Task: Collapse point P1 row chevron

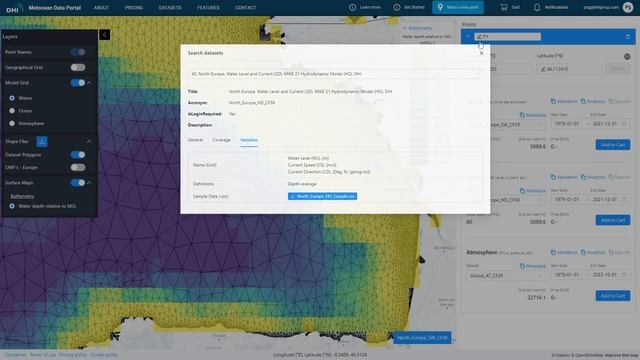Action: [468, 37]
